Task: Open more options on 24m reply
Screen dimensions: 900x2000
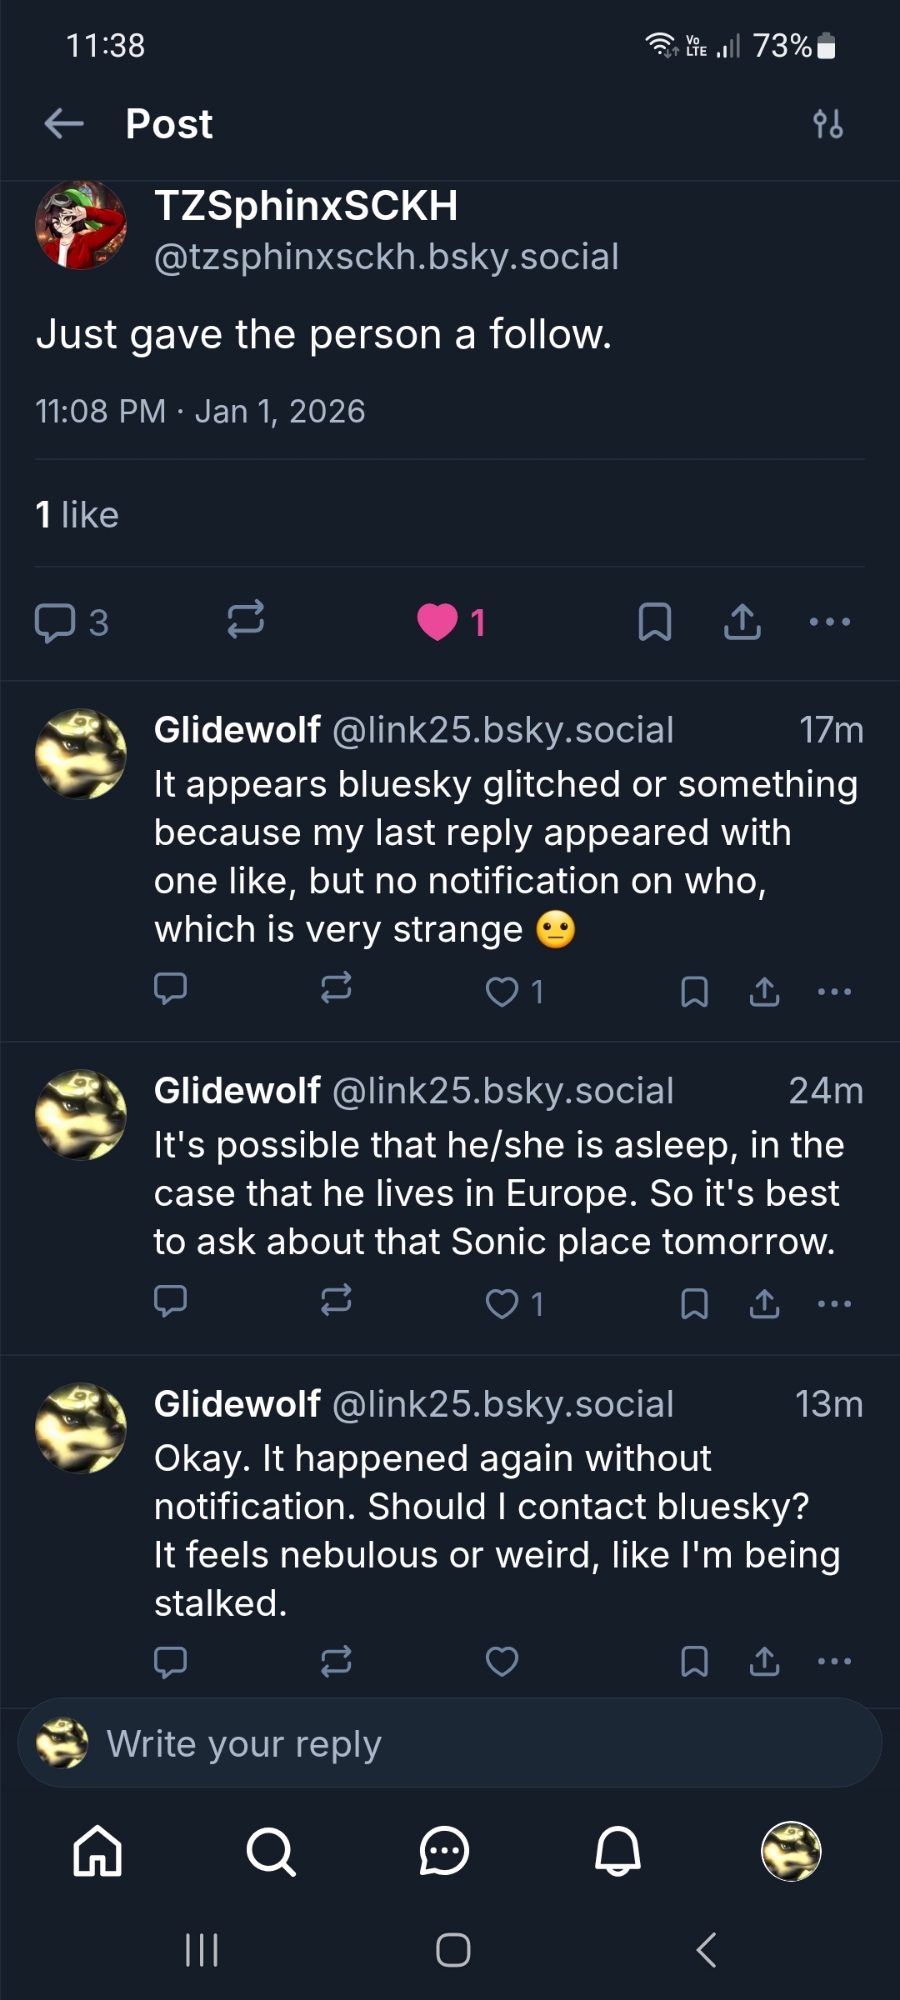Action: click(834, 1303)
